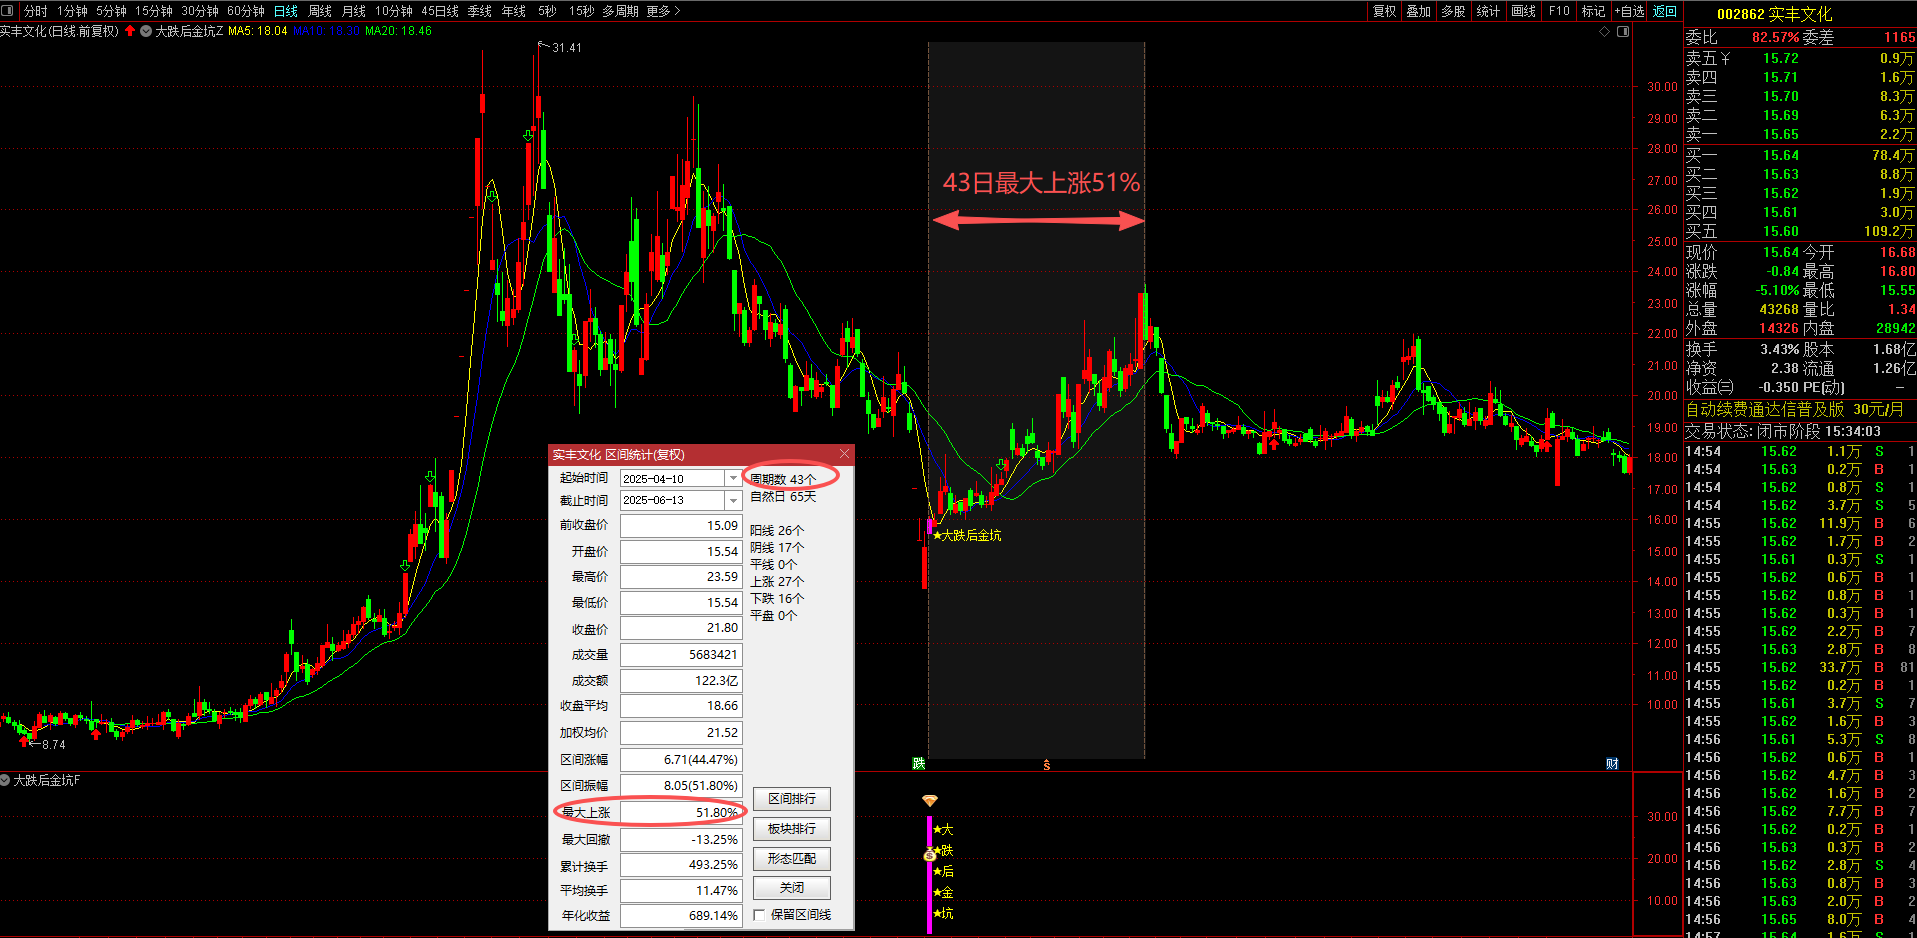Click the money bag icon in the indicator pane
Screen dimensions: 1917x938
coord(930,854)
